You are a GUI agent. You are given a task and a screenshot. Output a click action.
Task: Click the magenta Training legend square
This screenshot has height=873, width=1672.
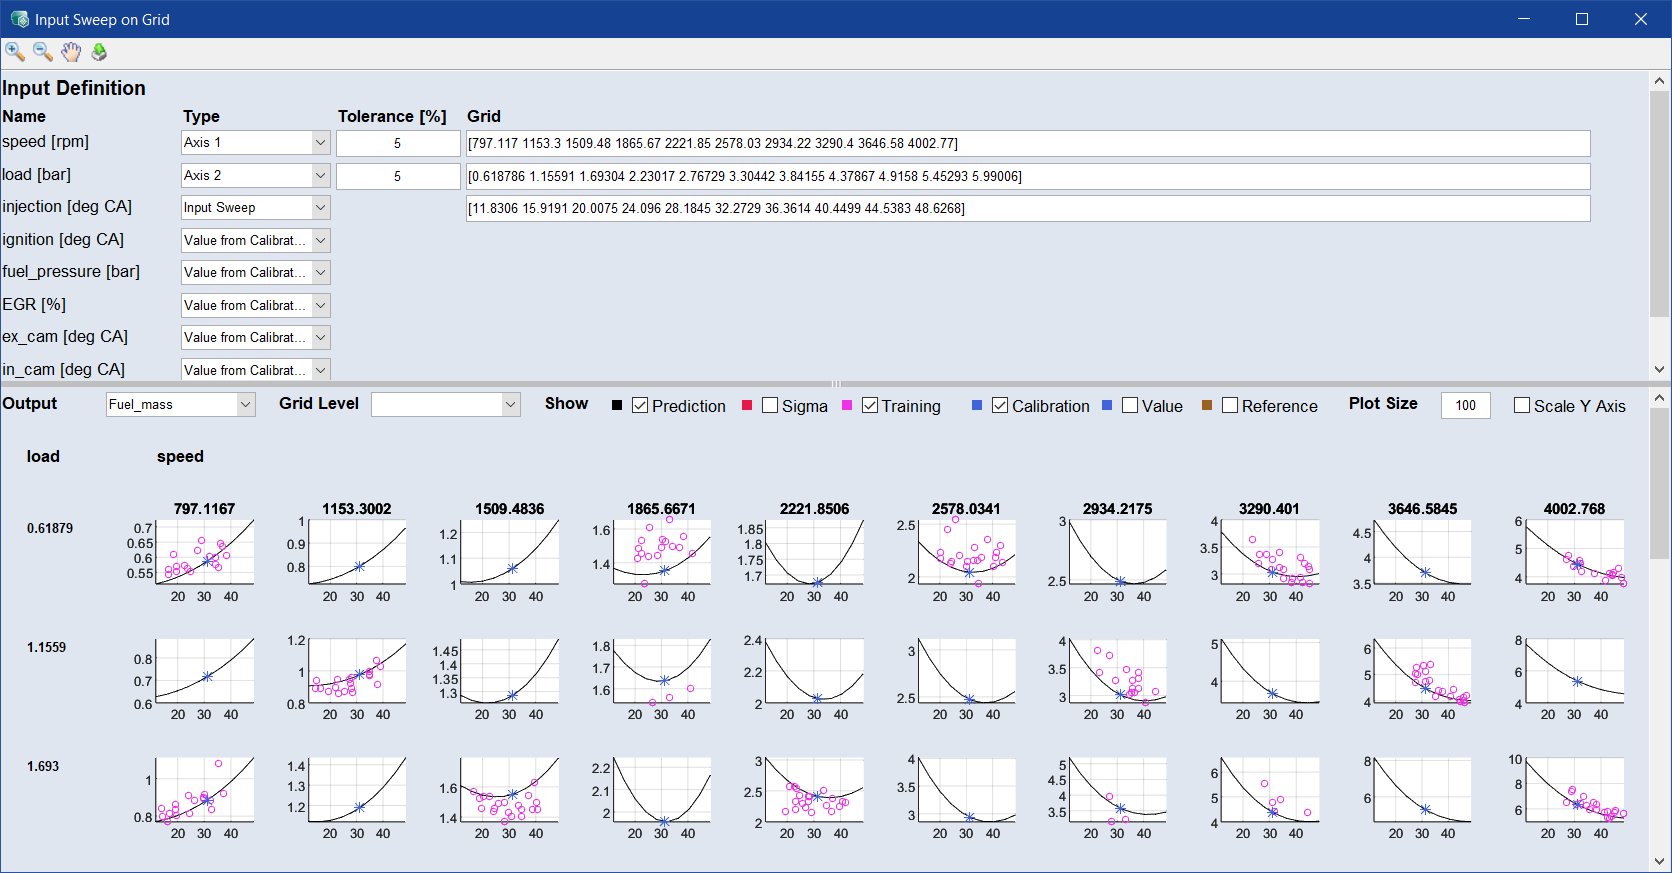[x=847, y=405]
